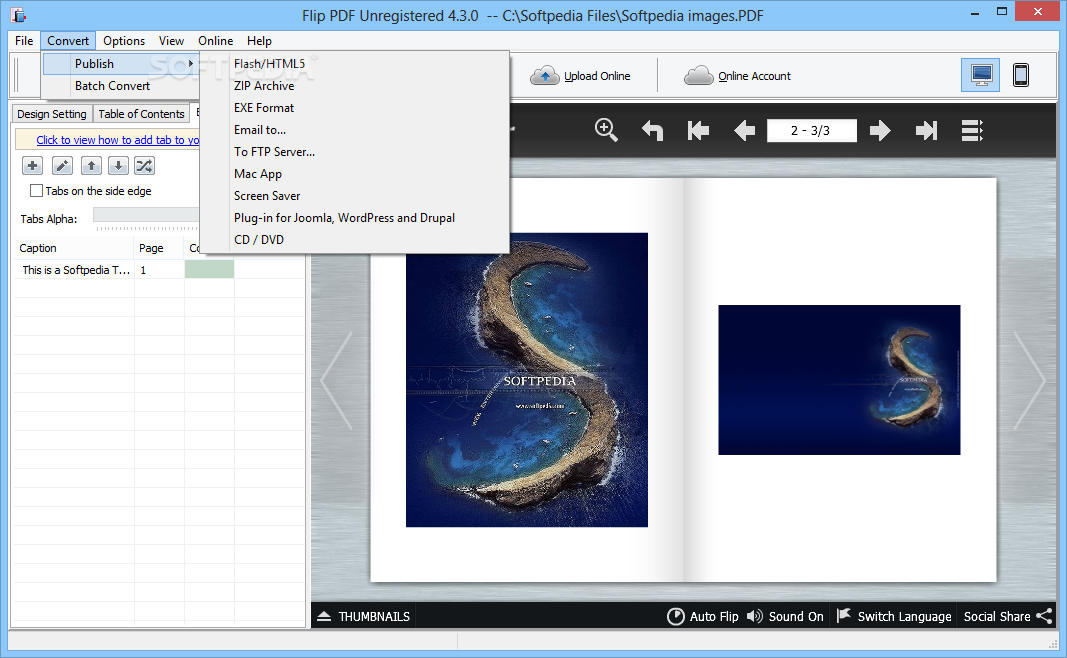Click the page number input field
The height and width of the screenshot is (658, 1067).
811,131
